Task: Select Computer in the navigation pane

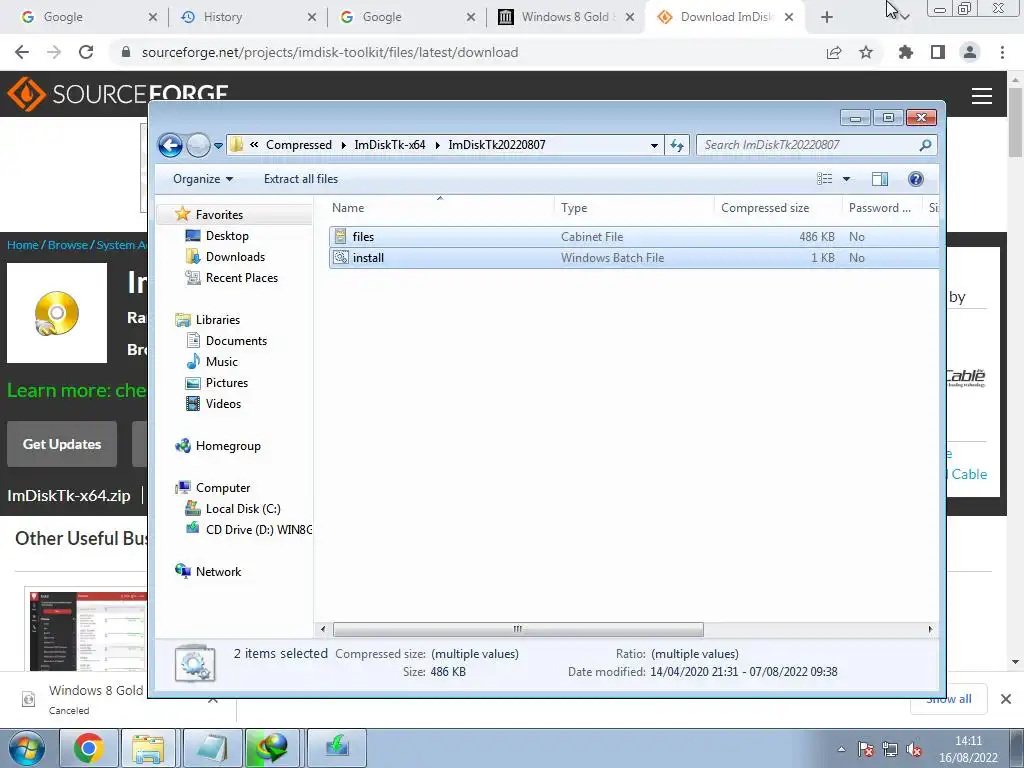Action: [223, 487]
